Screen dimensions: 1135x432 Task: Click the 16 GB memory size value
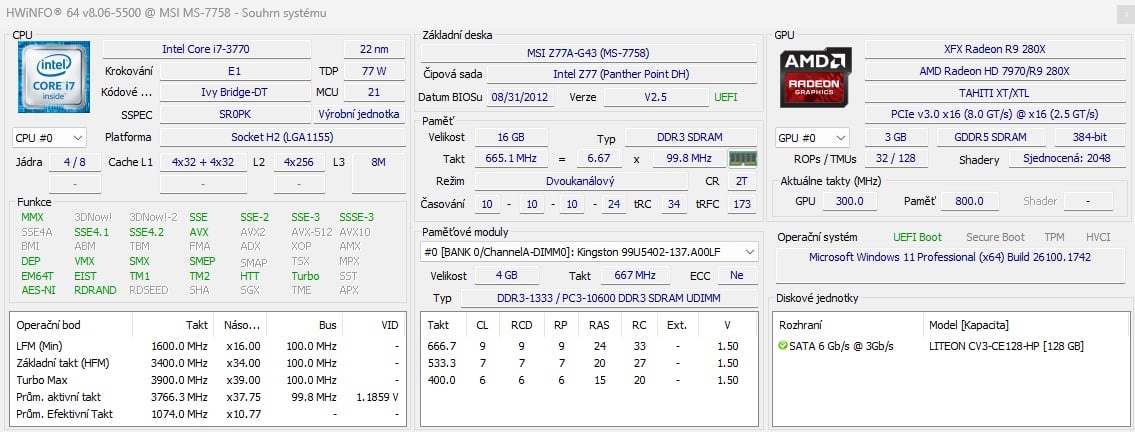[x=511, y=137]
